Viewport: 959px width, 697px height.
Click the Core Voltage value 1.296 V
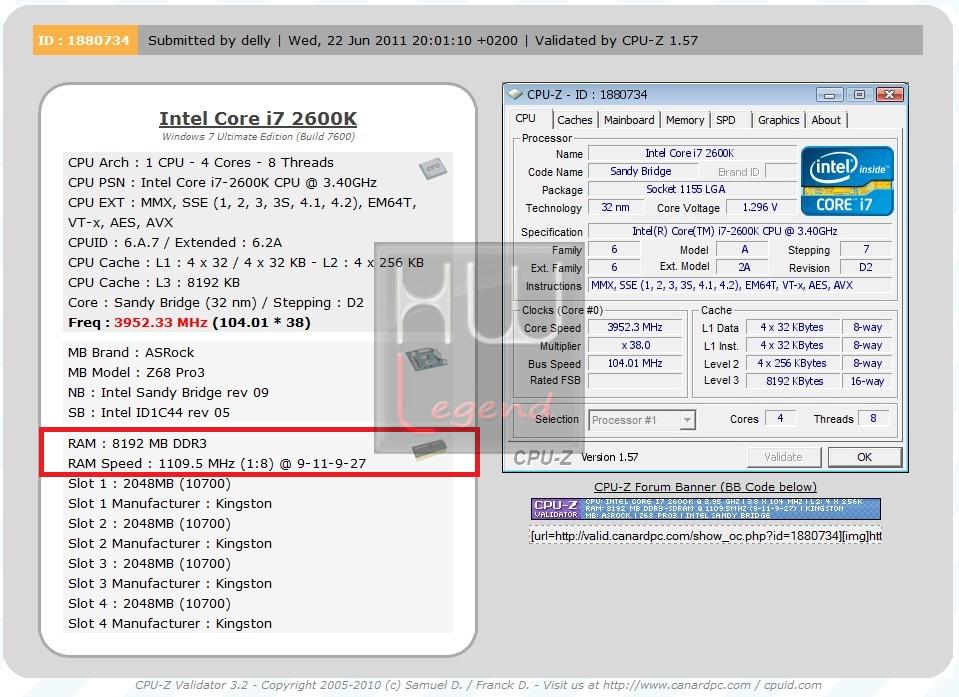pyautogui.click(x=760, y=207)
